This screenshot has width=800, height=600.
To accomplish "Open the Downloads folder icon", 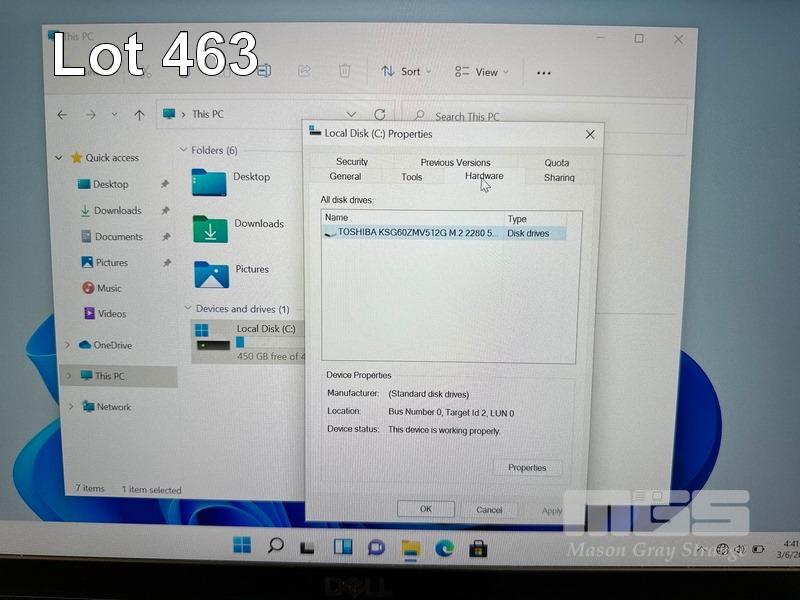I will tap(210, 229).
